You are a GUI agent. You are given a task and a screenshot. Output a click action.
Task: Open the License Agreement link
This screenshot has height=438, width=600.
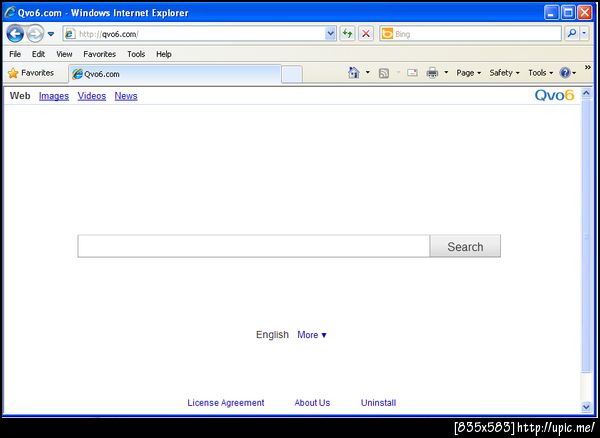(x=226, y=403)
